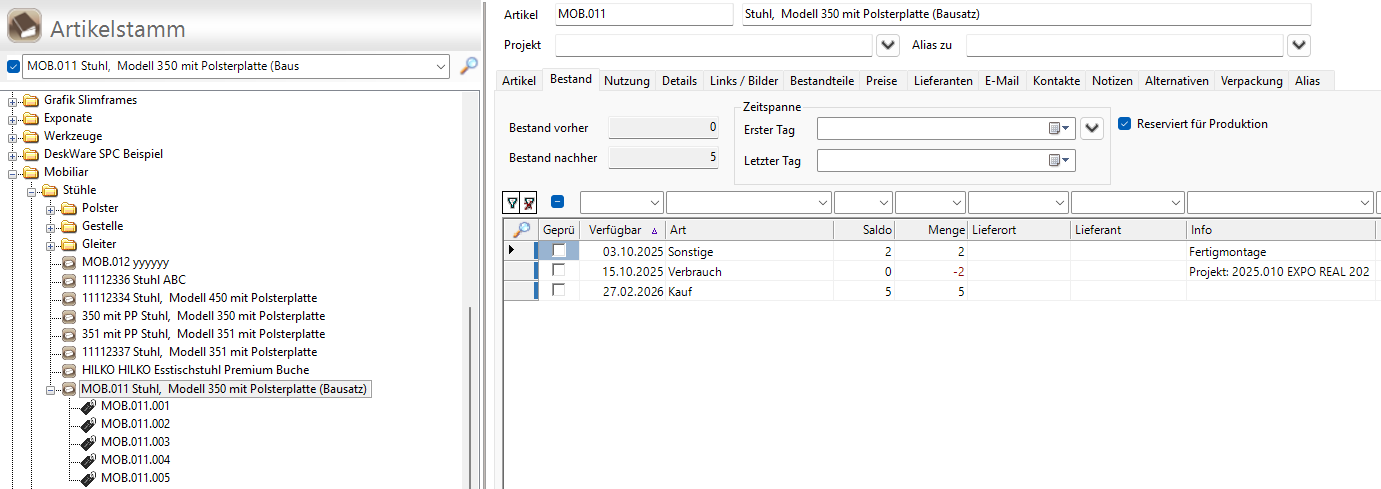This screenshot has width=1381, height=489.
Task: Click the apply filter funnel icon
Action: pos(512,203)
